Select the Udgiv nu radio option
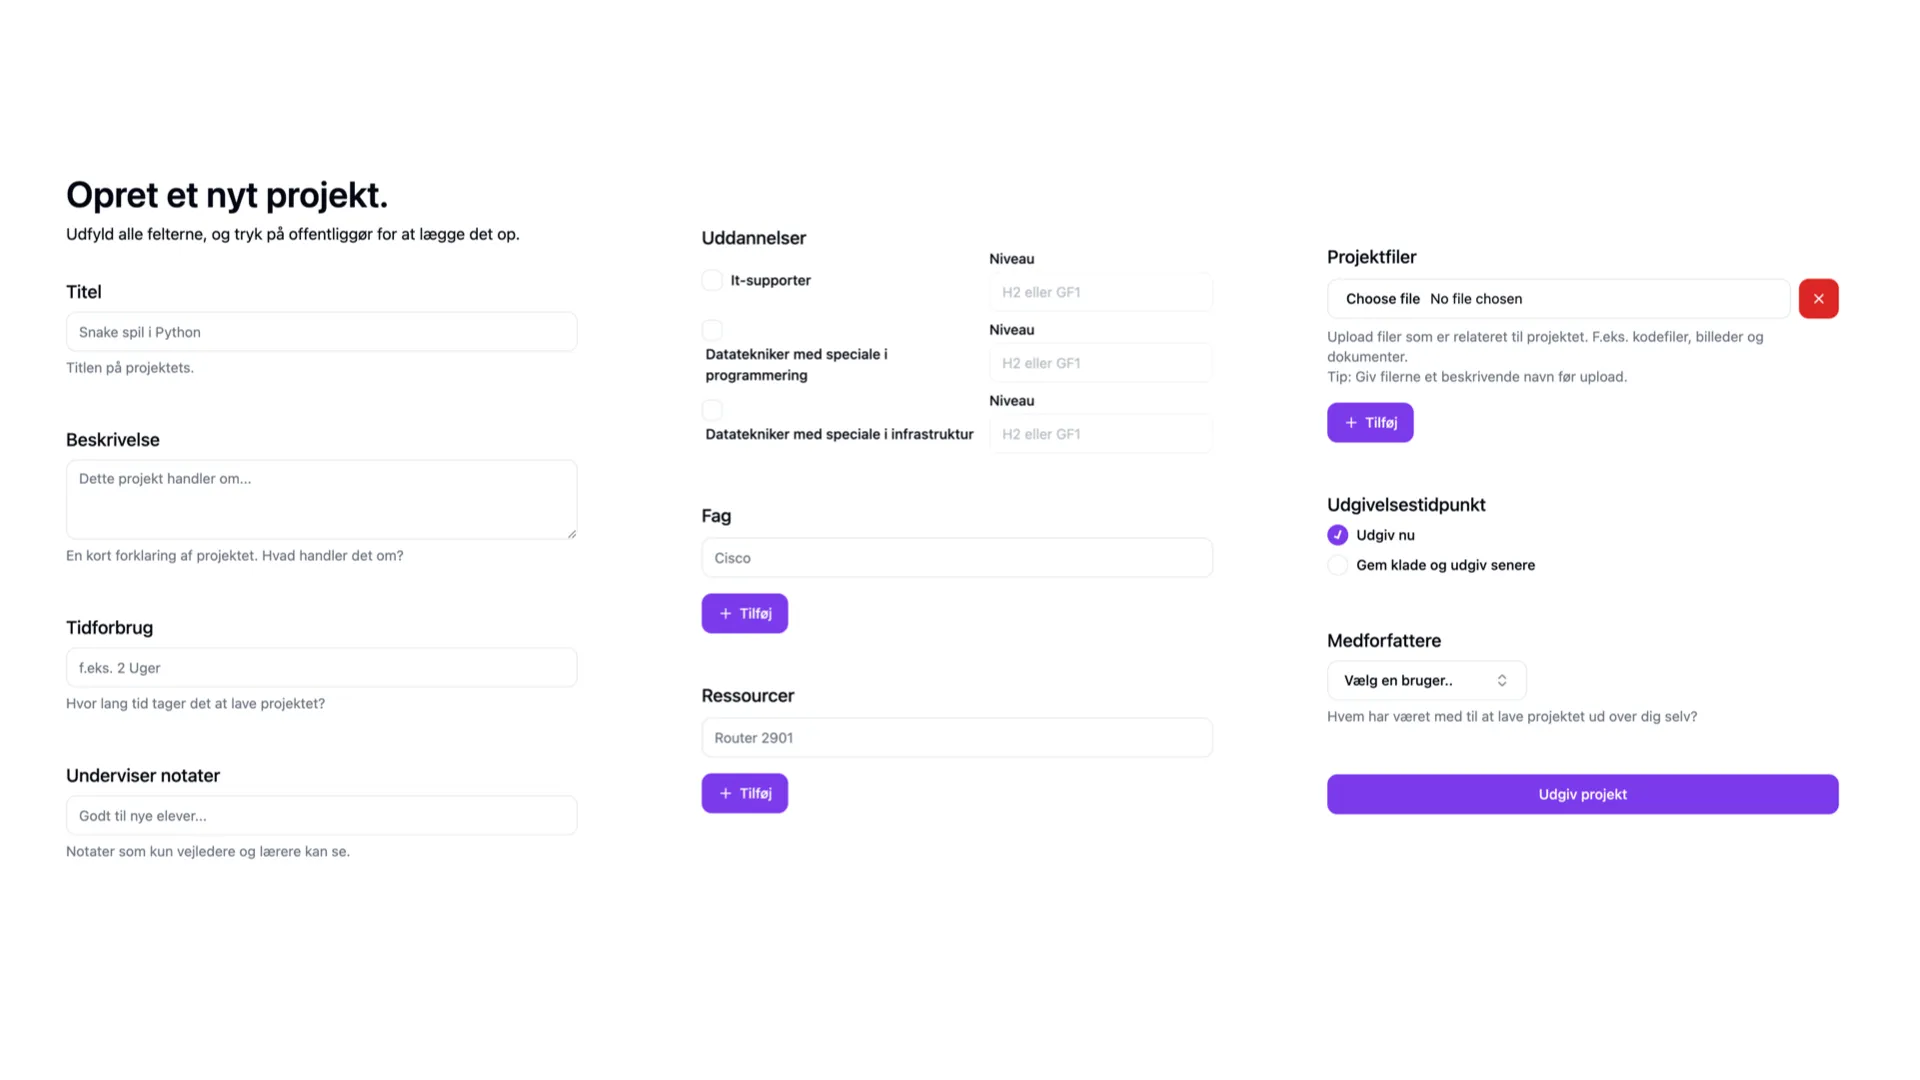This screenshot has width=1920, height=1080. click(x=1337, y=535)
